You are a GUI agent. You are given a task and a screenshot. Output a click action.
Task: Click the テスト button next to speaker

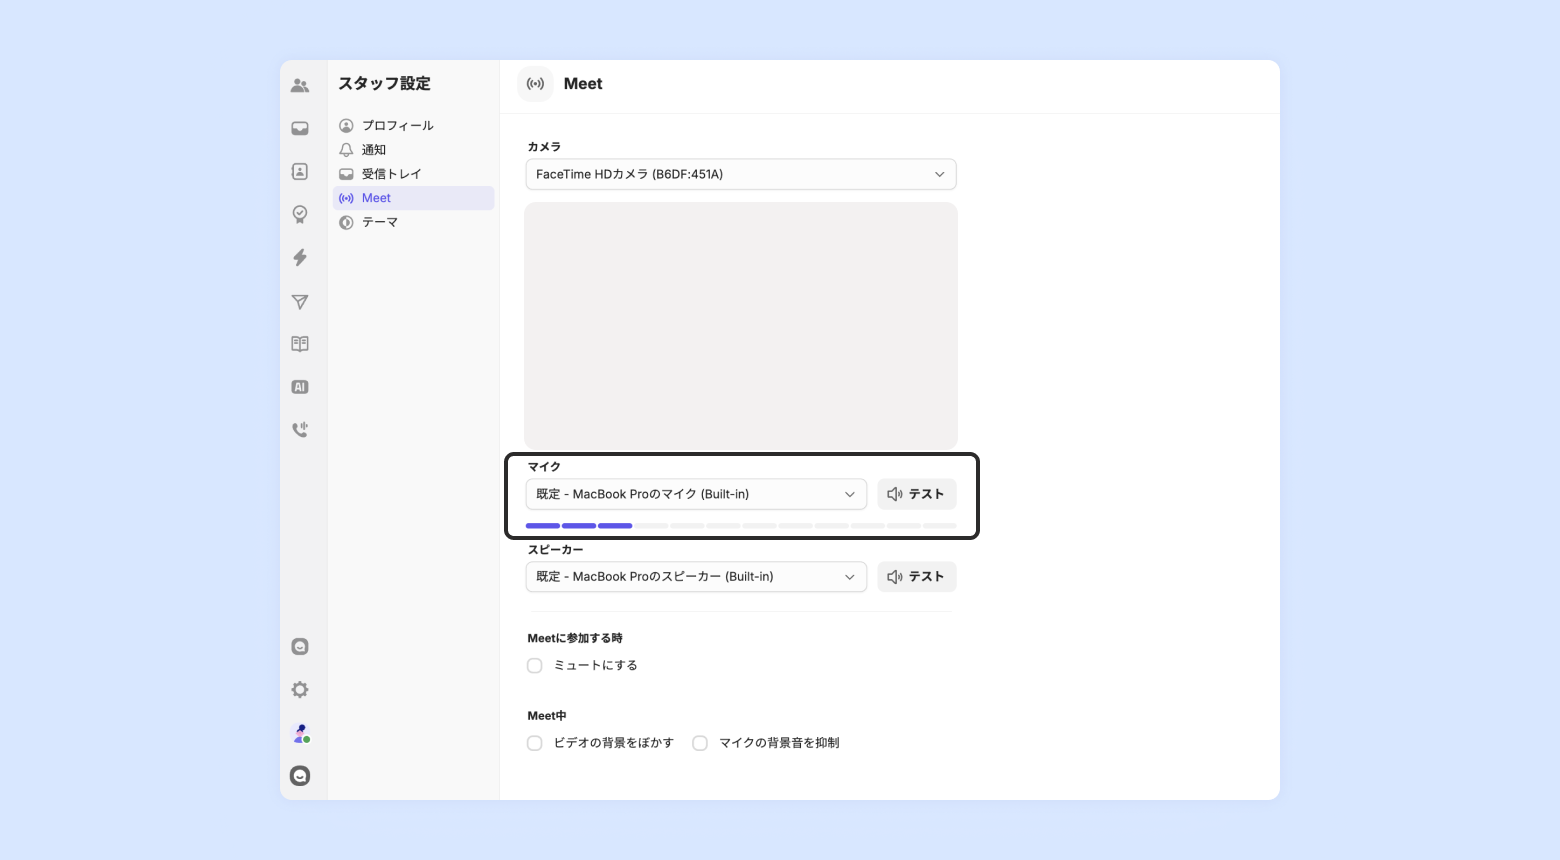pos(917,577)
